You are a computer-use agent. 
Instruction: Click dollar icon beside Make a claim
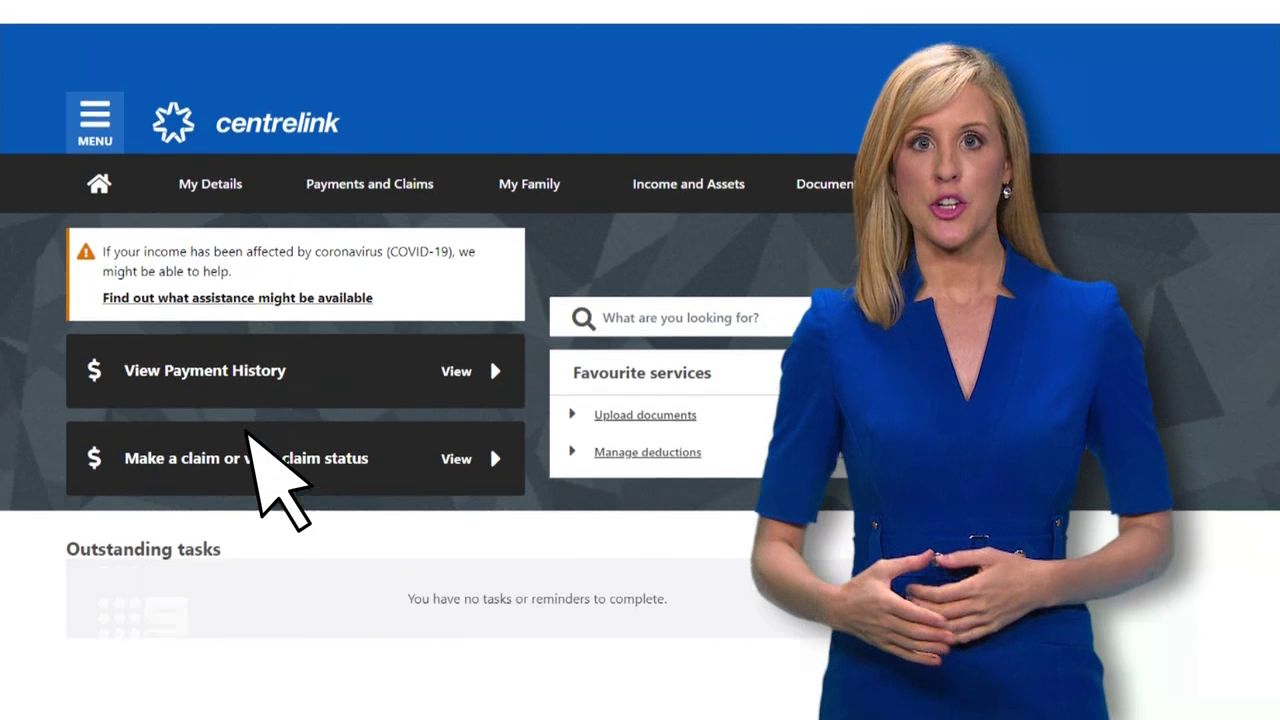[94, 459]
